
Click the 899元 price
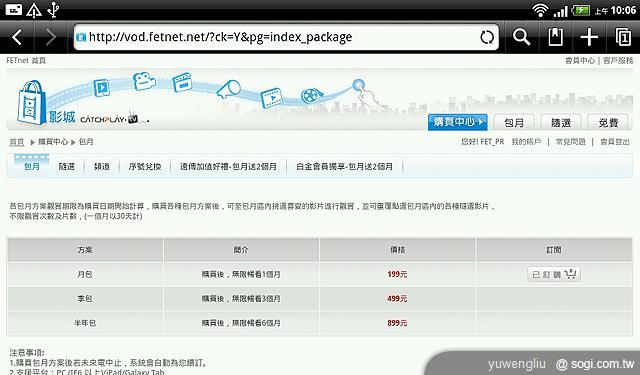(x=397, y=323)
